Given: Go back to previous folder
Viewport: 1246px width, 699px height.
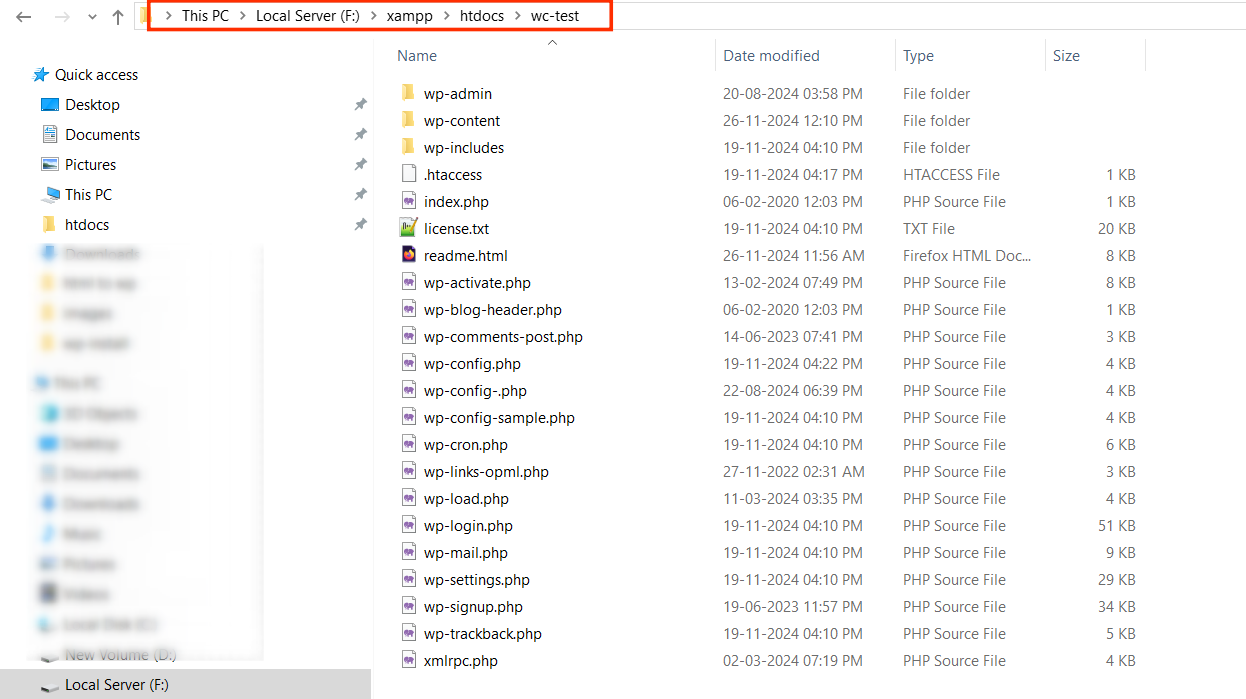Looking at the screenshot, I should click(x=23, y=16).
